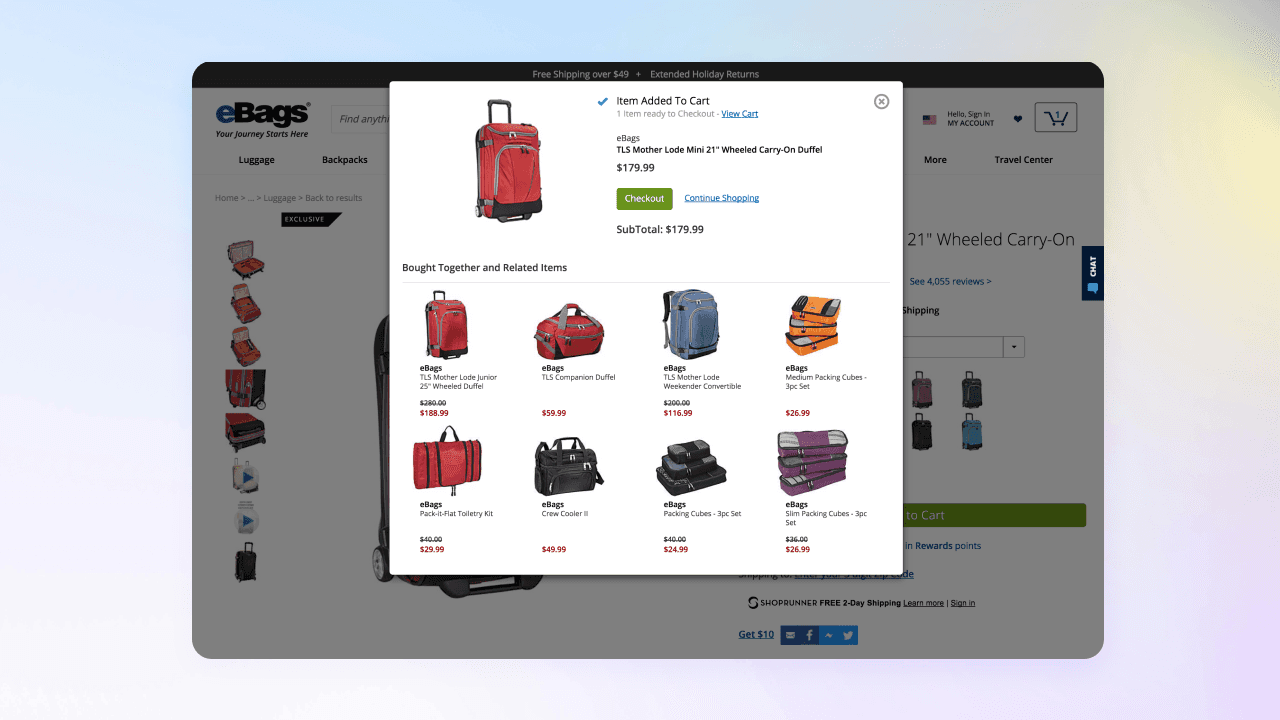Share via the Facebook icon
The width and height of the screenshot is (1280, 720).
810,635
